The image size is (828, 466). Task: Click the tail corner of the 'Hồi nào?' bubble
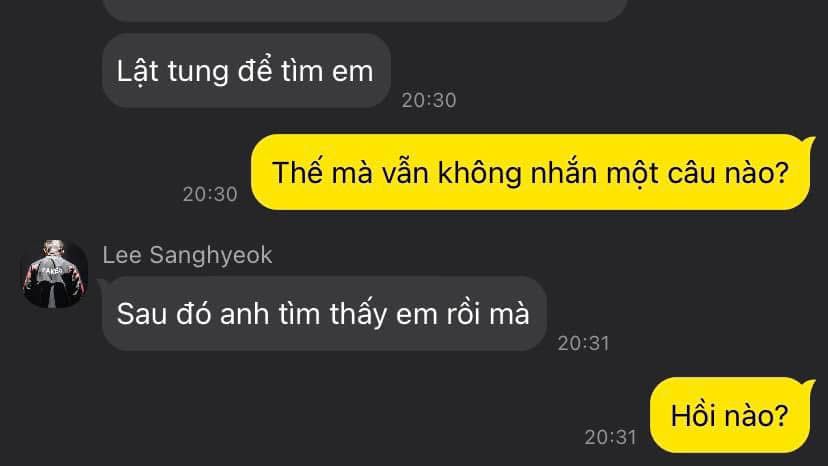click(x=809, y=383)
